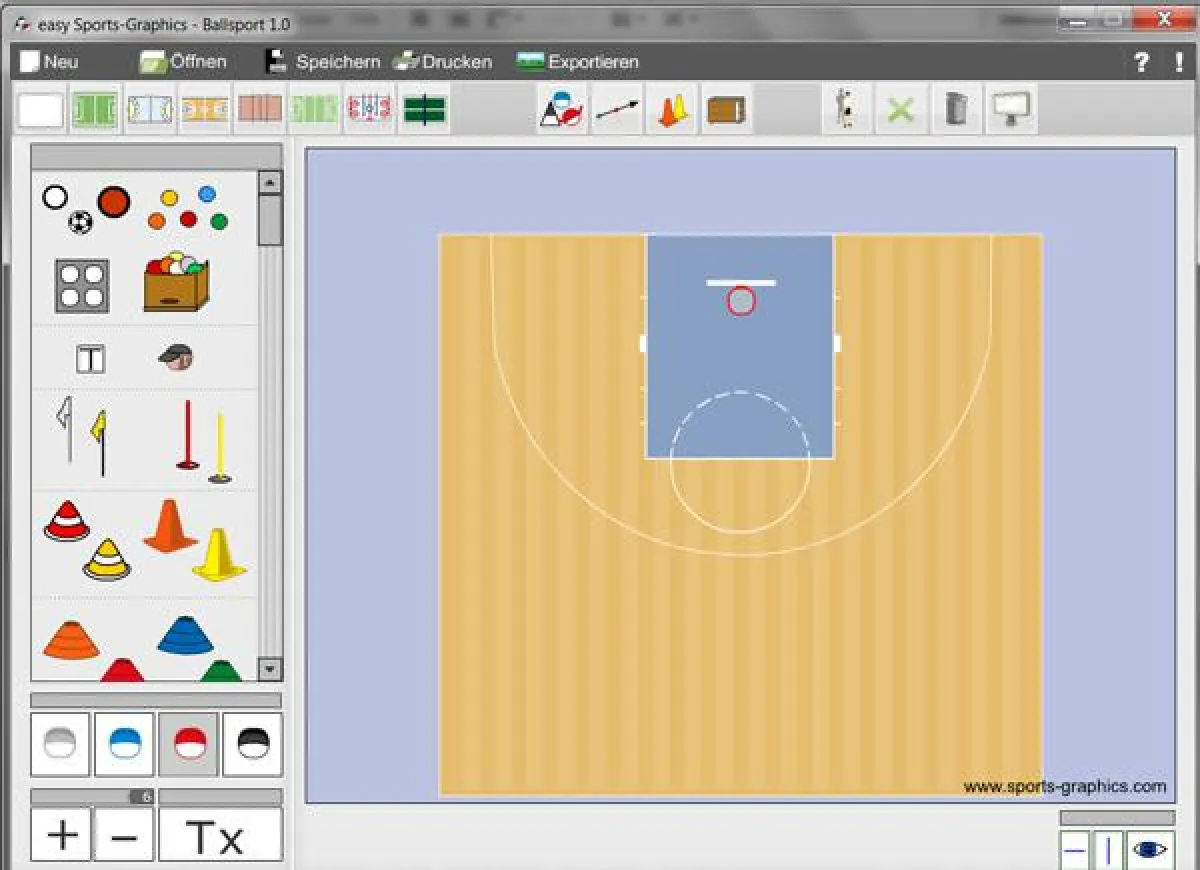The image size is (1200, 870).
Task: Select the black and white shapes tool
Action: coord(253,743)
